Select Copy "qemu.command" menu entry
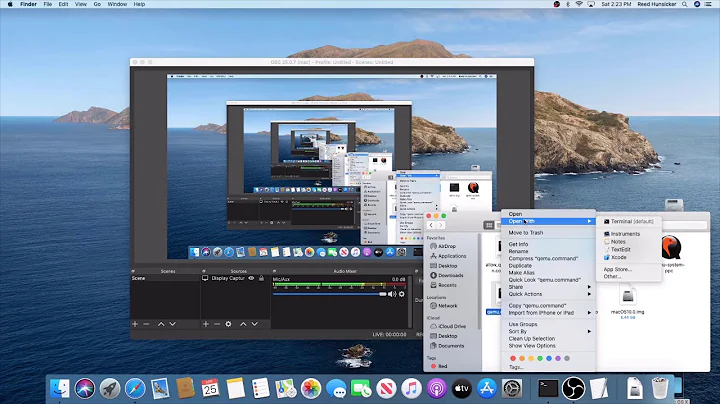 tap(537, 305)
